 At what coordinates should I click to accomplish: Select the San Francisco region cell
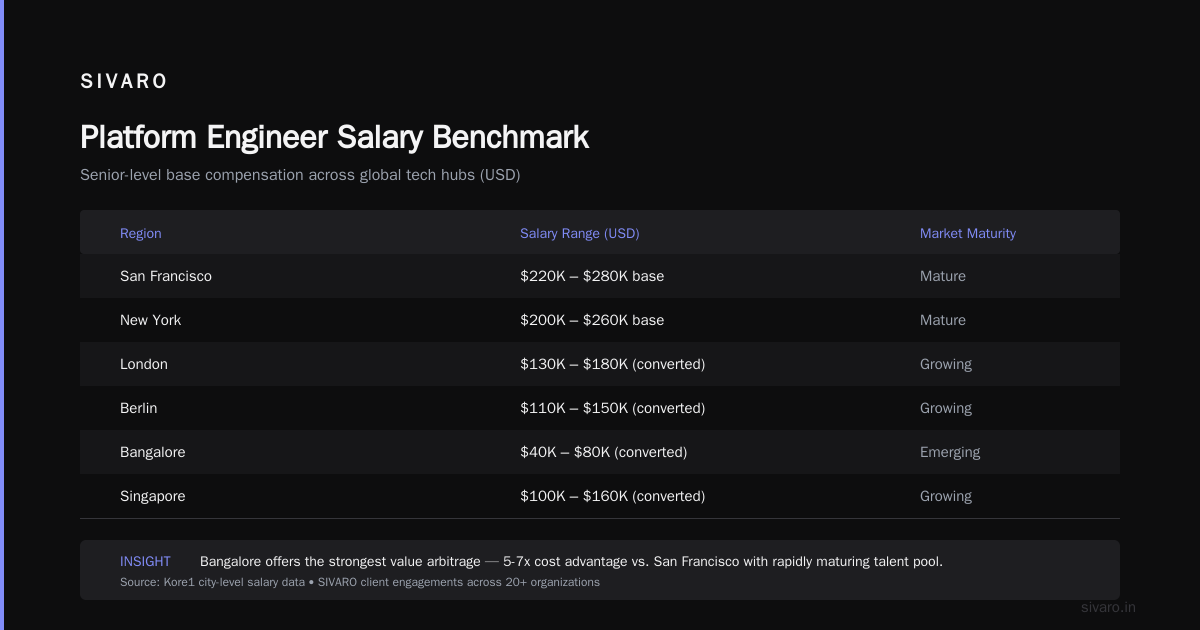click(166, 276)
